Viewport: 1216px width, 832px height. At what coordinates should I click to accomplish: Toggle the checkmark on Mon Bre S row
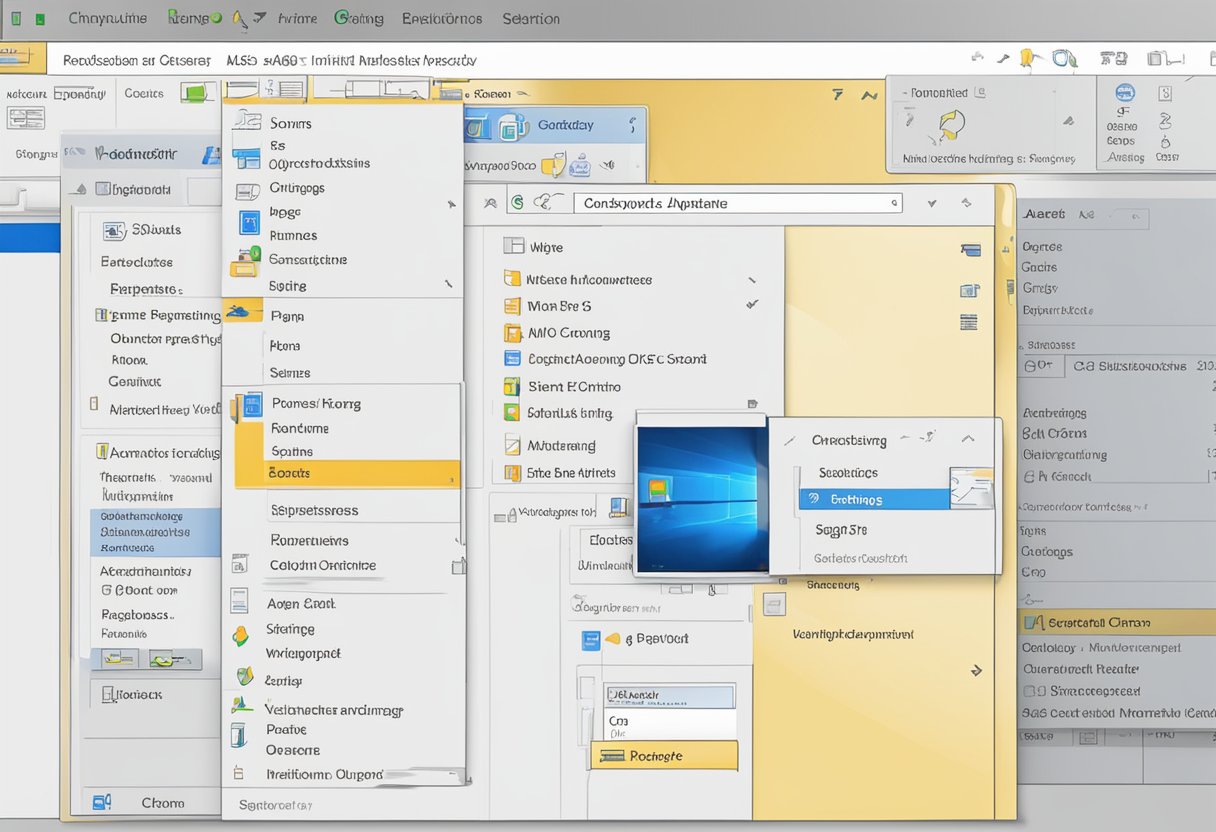point(752,305)
